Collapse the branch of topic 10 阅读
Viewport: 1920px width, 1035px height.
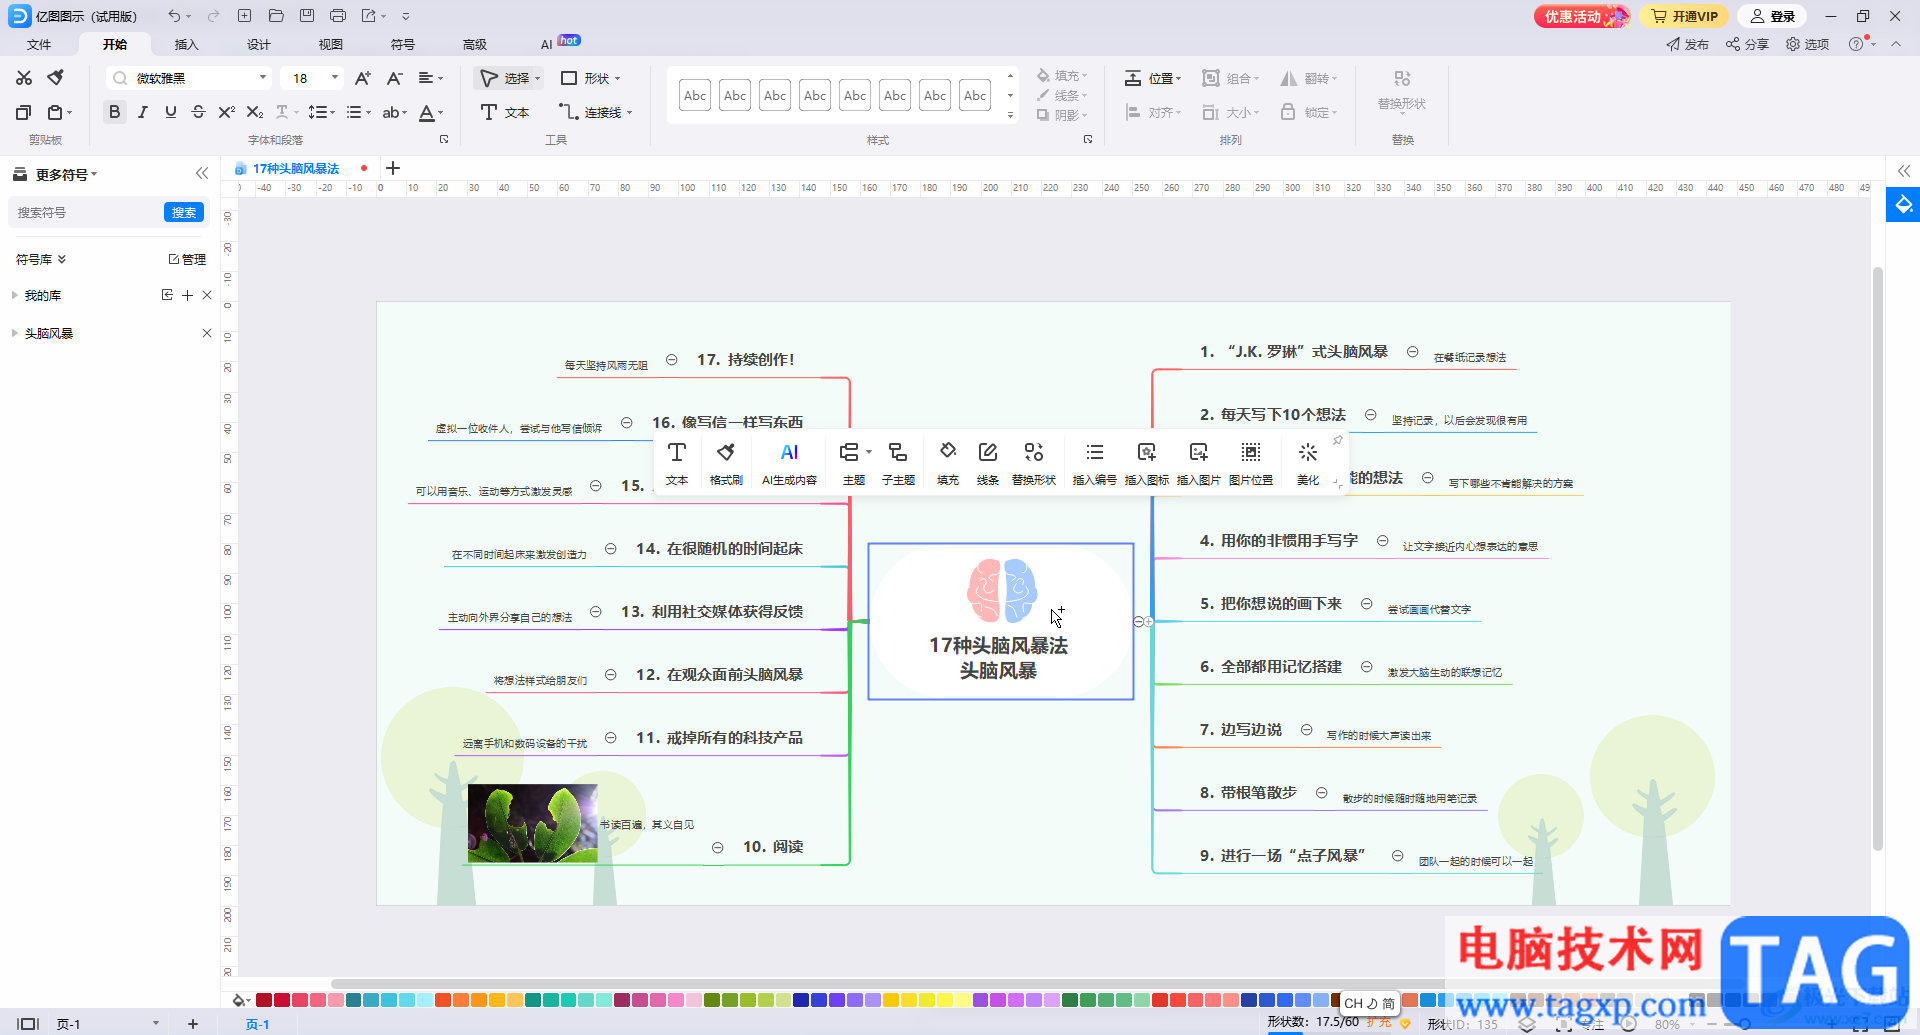pyautogui.click(x=717, y=847)
